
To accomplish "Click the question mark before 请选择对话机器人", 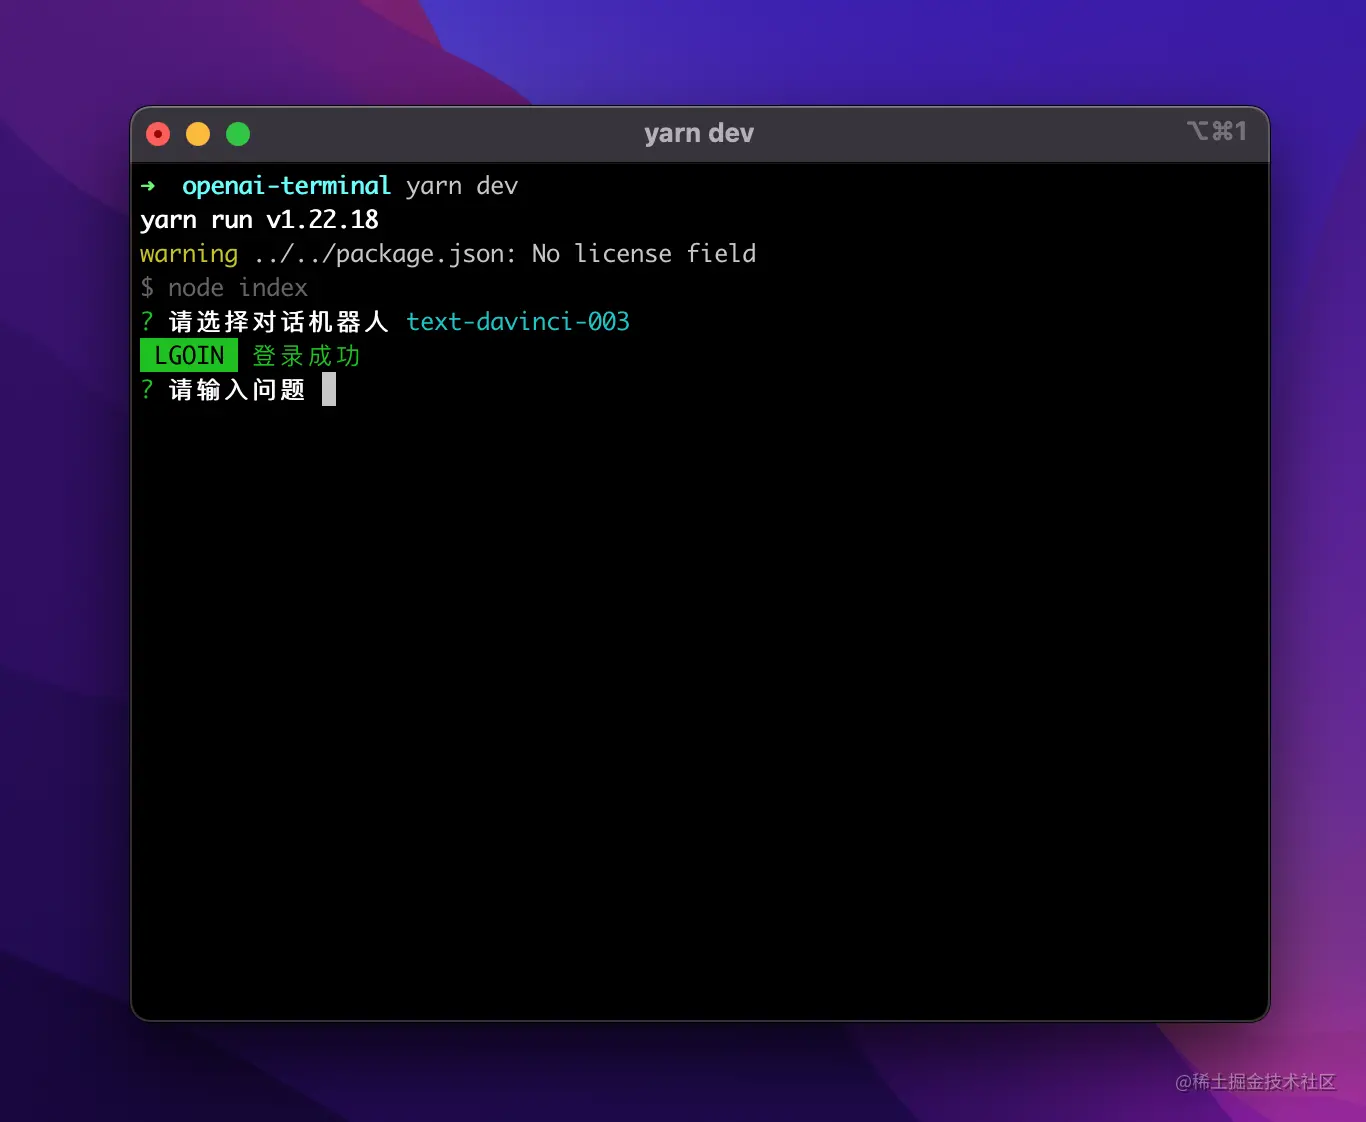I will click(x=147, y=322).
